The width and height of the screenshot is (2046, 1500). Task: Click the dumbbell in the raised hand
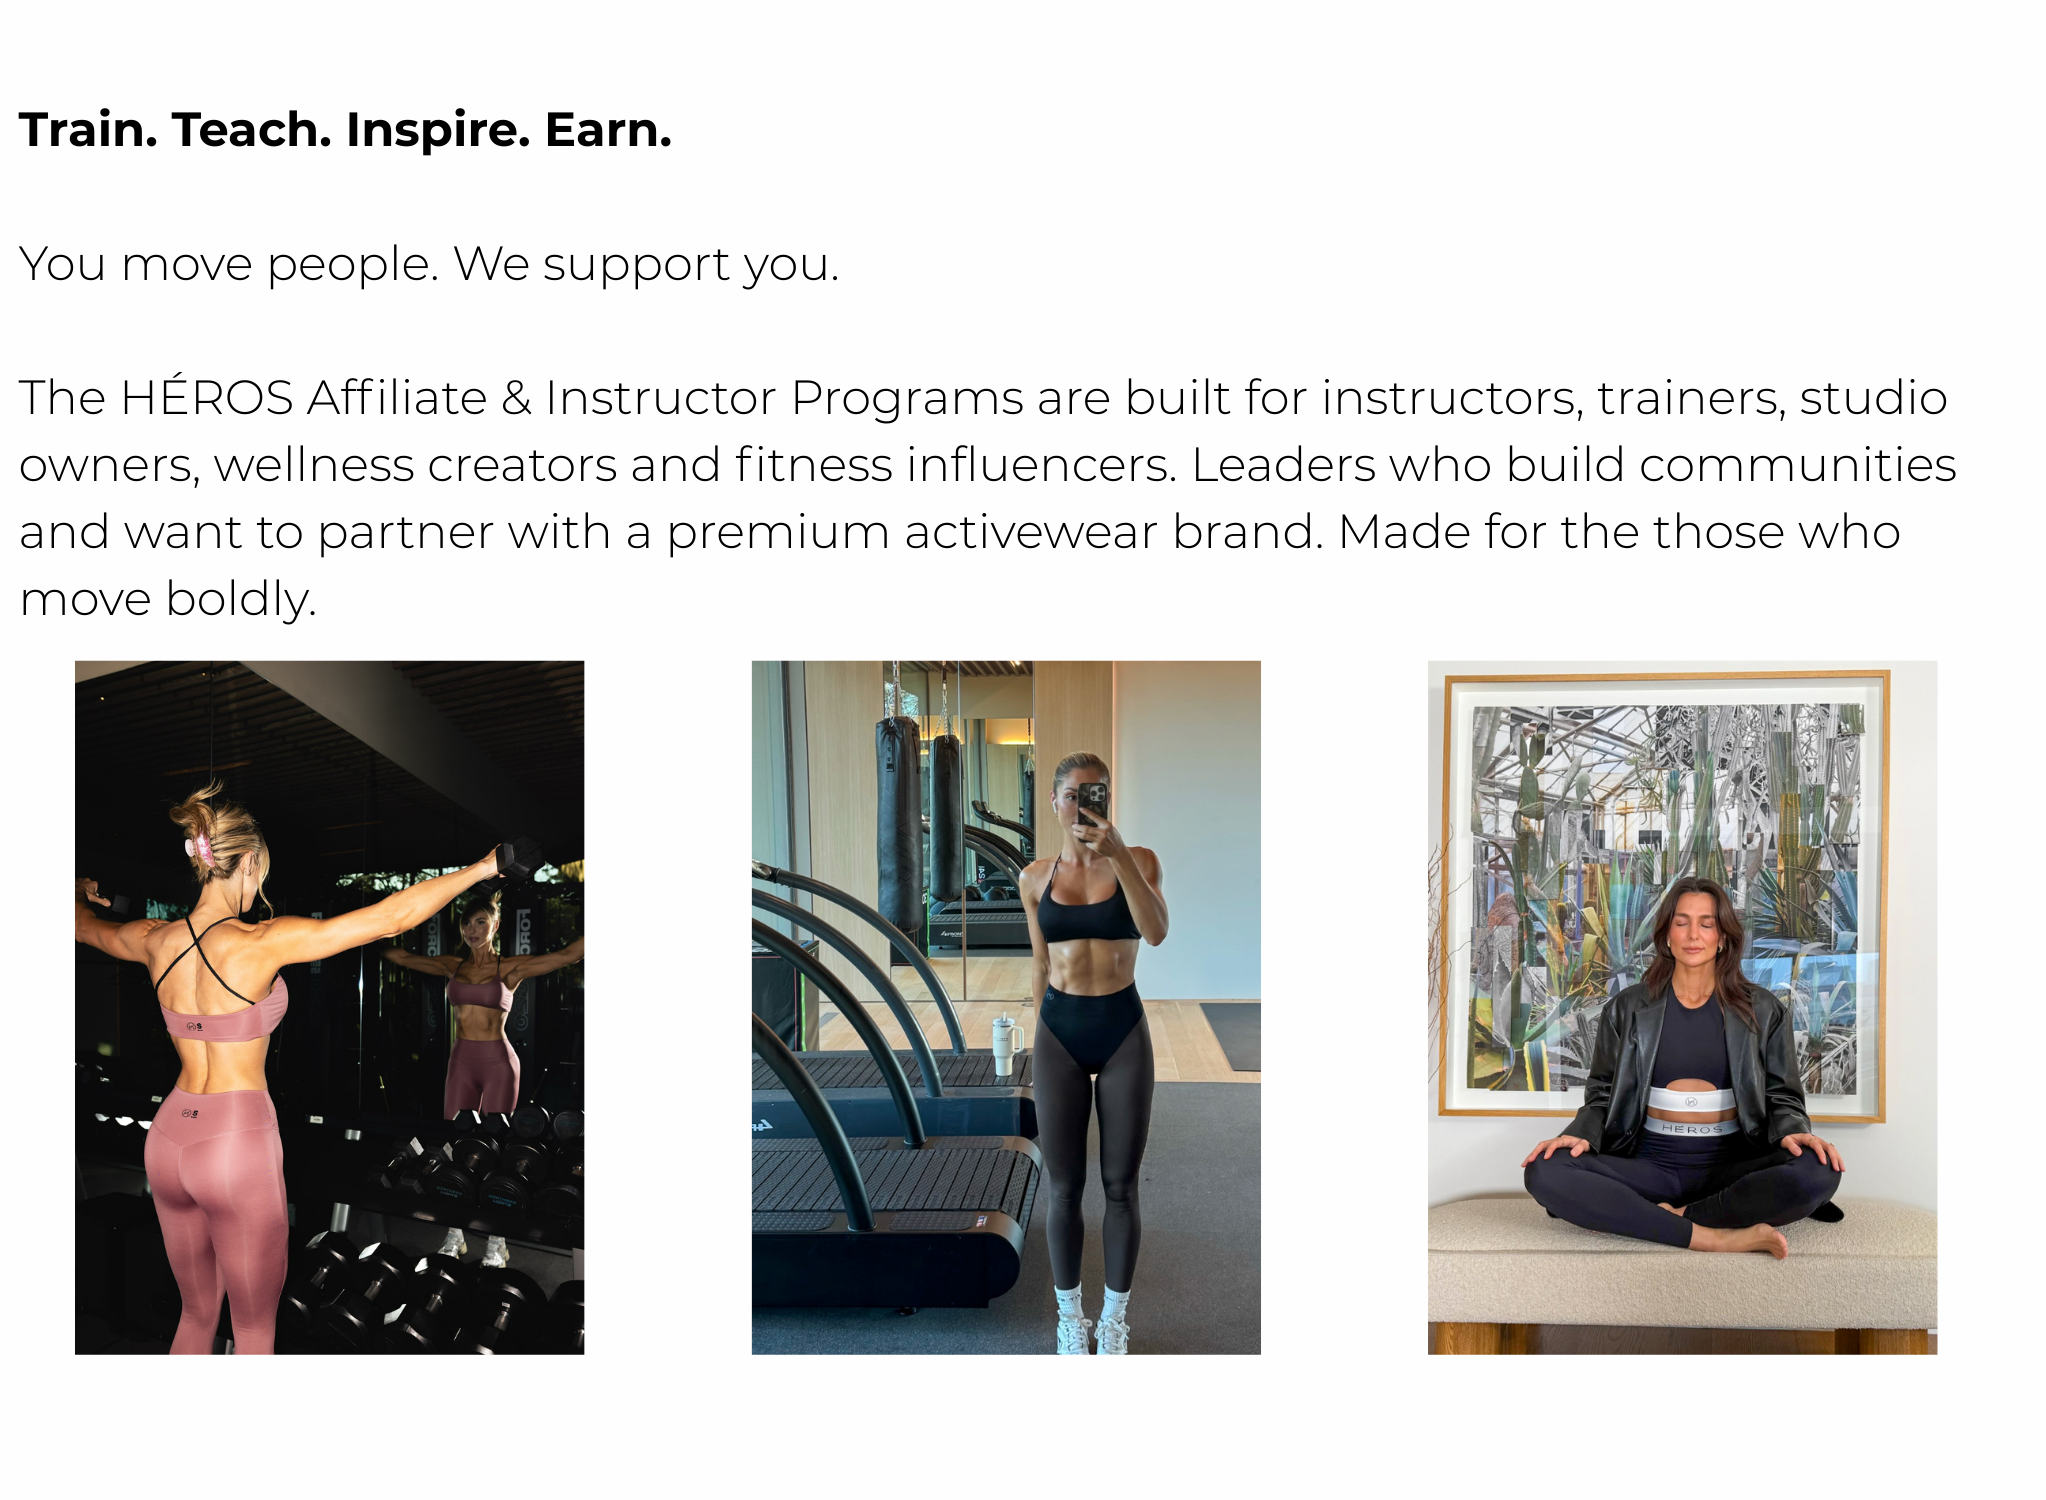pyautogui.click(x=518, y=858)
